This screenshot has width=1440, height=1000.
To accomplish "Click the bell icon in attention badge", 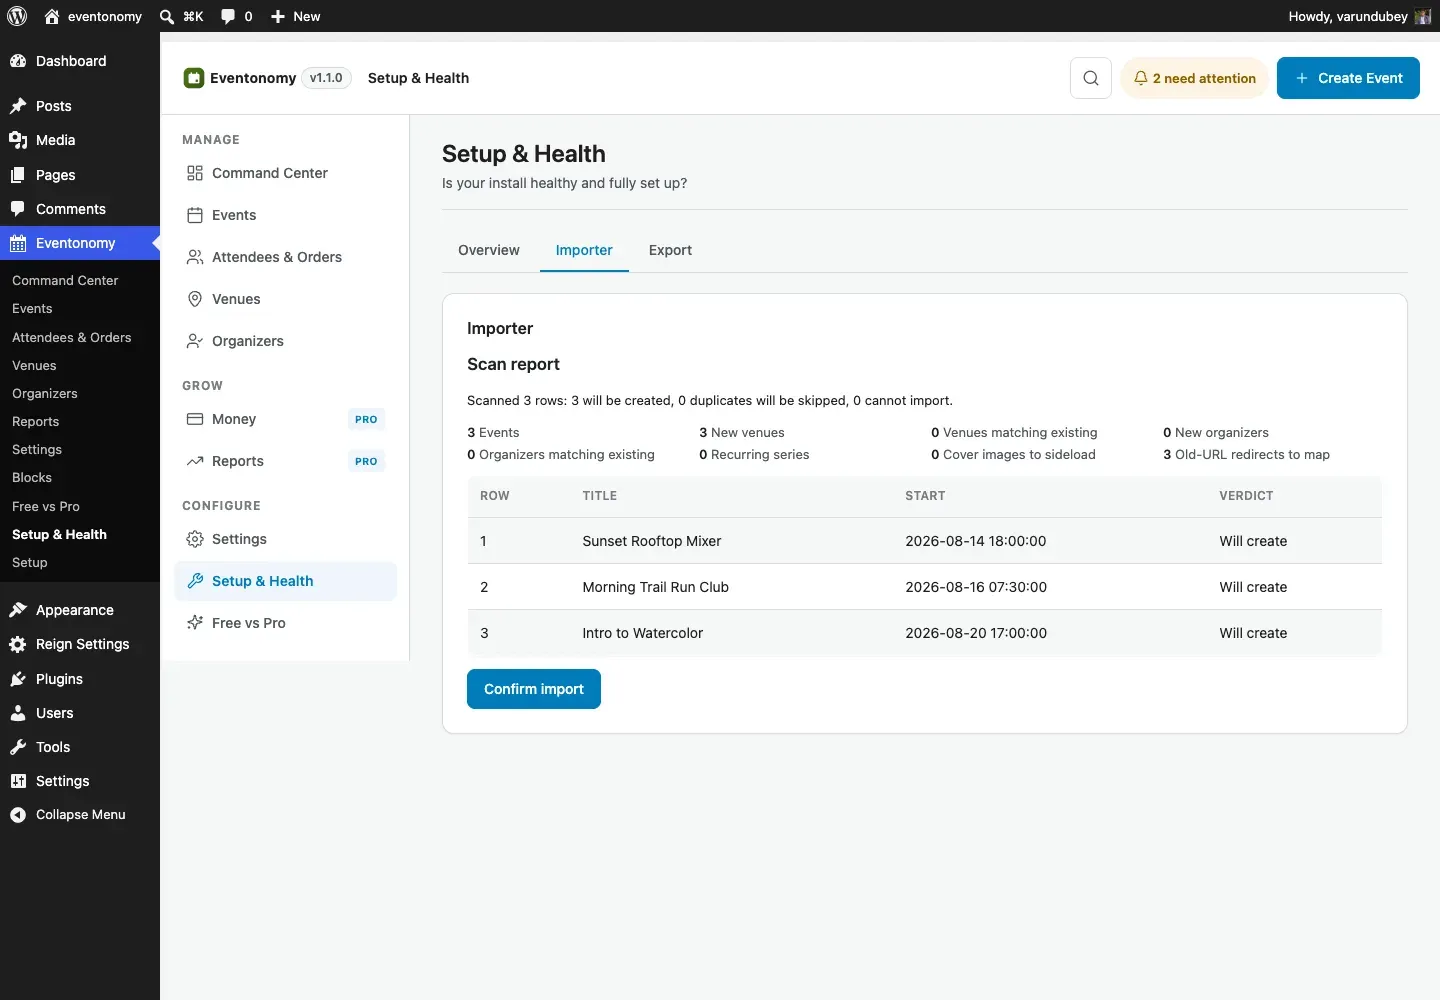I will point(1140,78).
